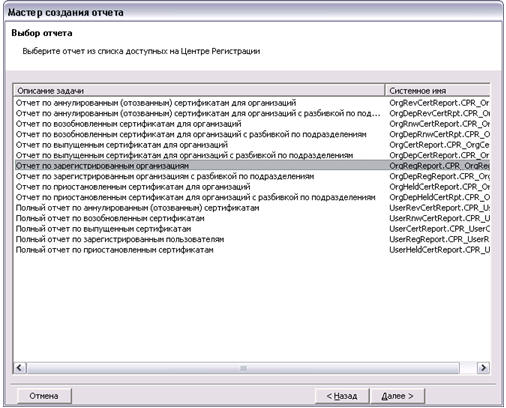
Task: Select Полный отчет по зарегистрированным пользователям
Action: (x=252, y=239)
